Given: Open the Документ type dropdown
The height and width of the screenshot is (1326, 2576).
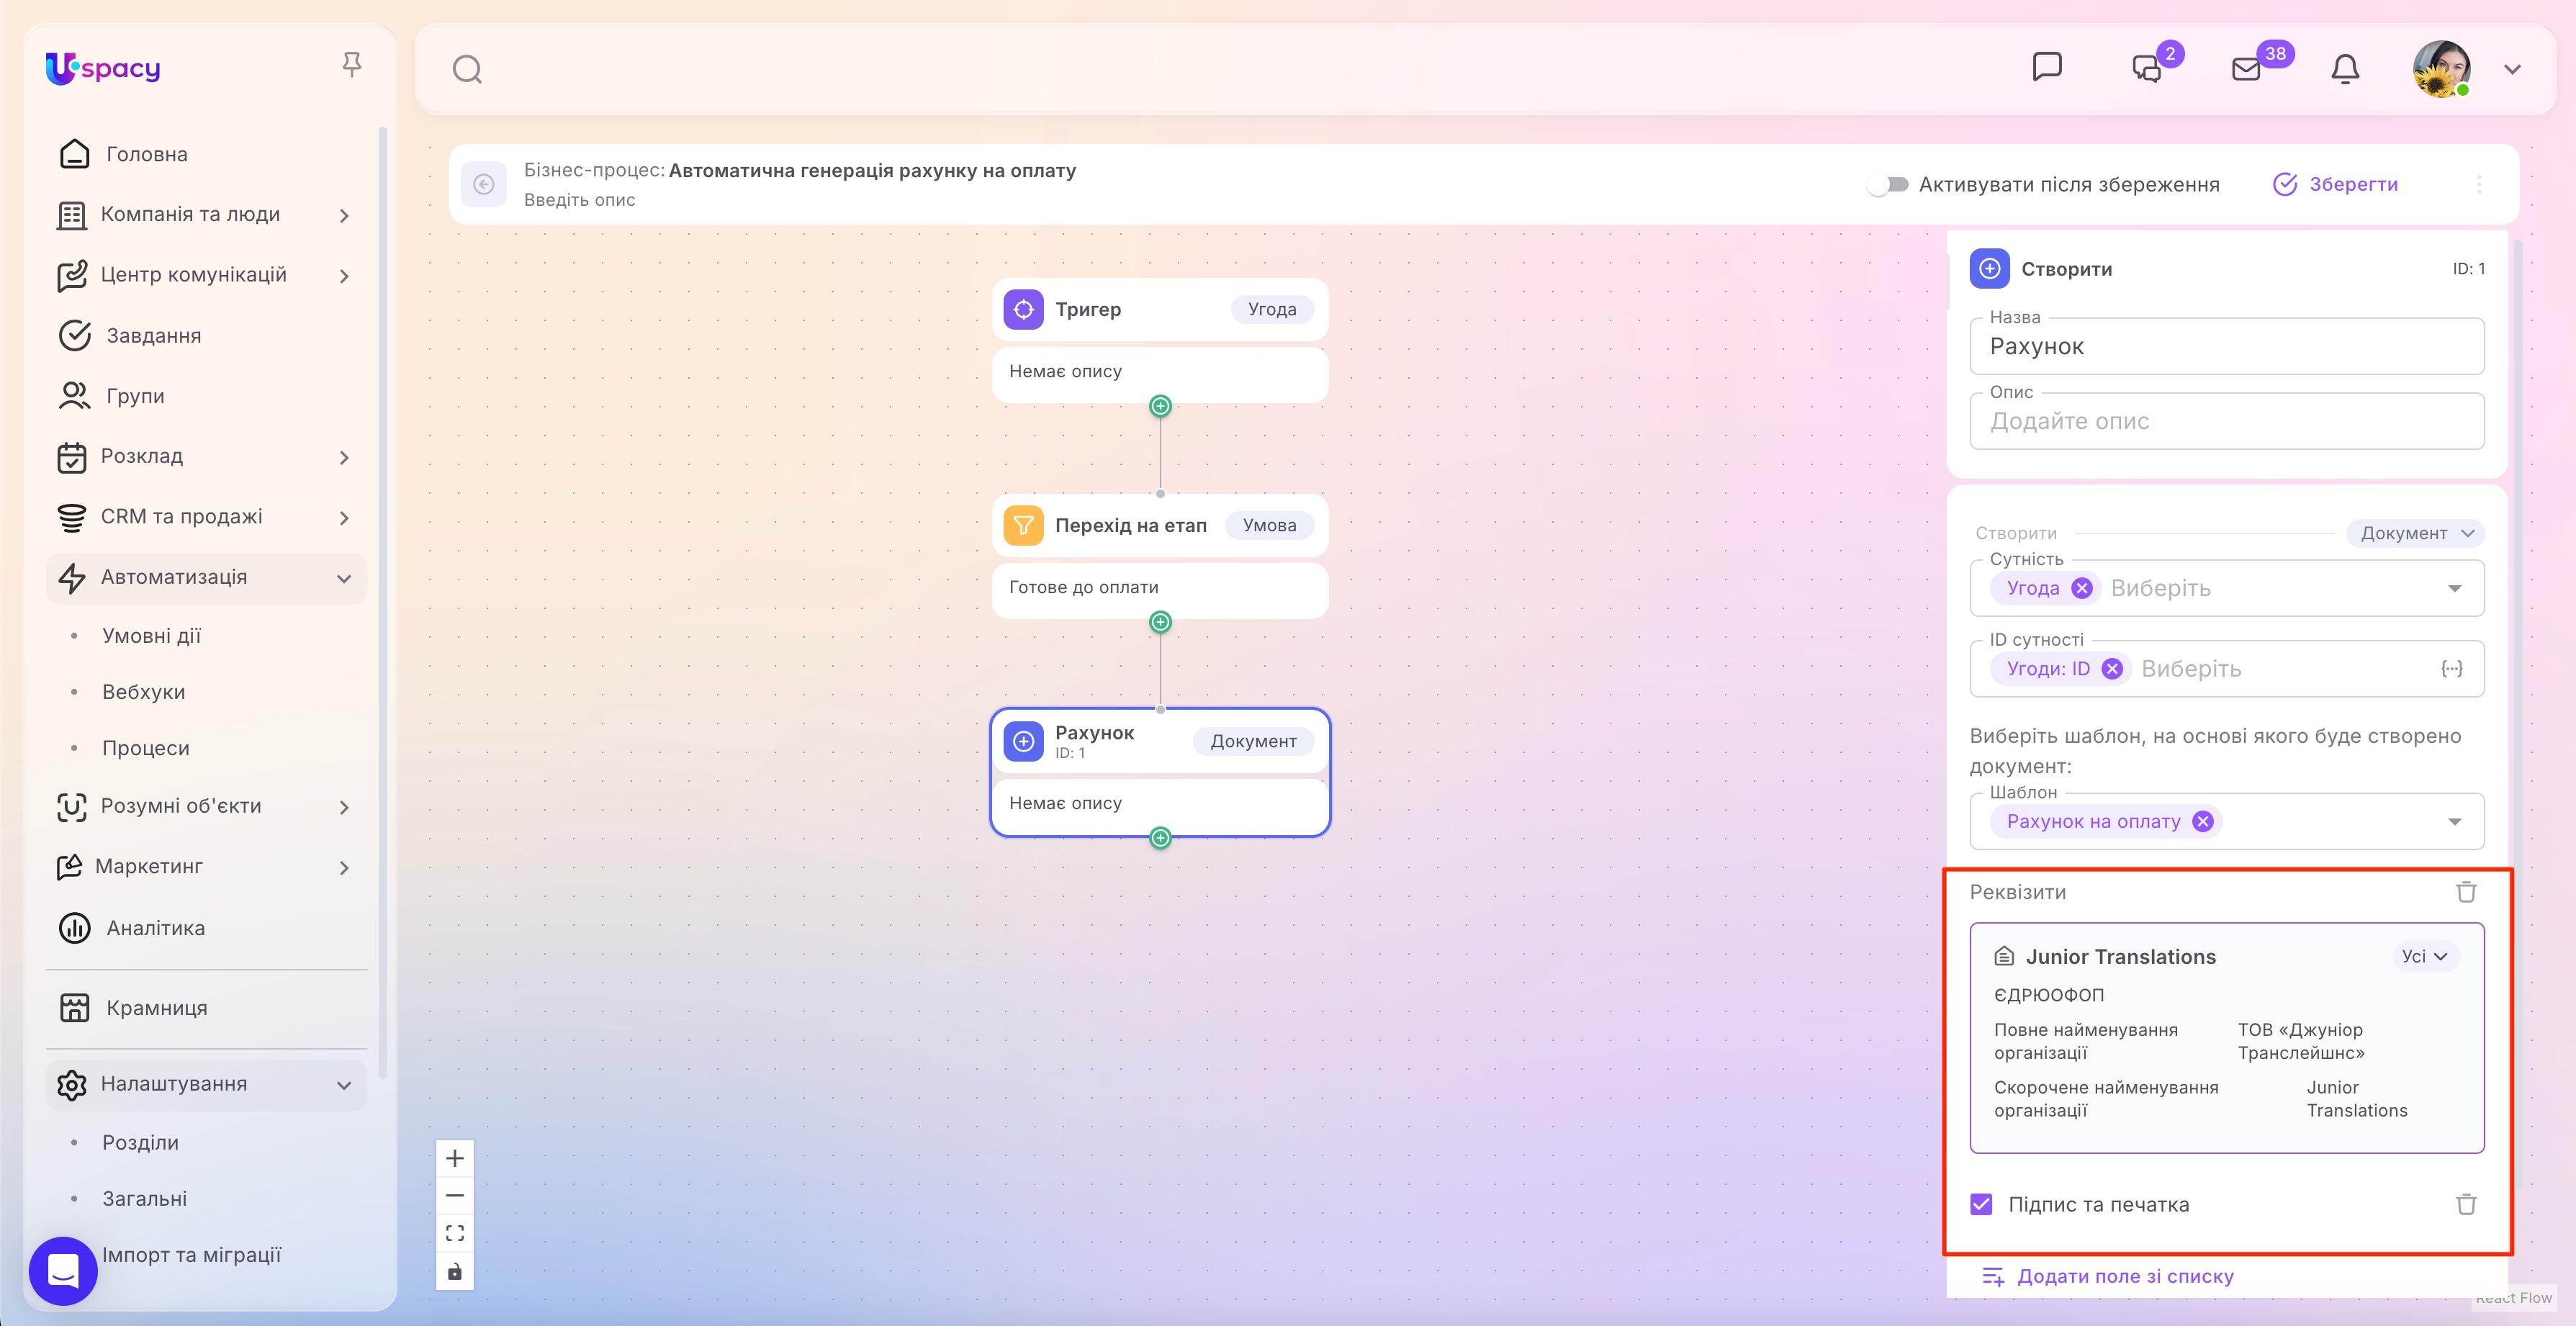Looking at the screenshot, I should pyautogui.click(x=2415, y=533).
